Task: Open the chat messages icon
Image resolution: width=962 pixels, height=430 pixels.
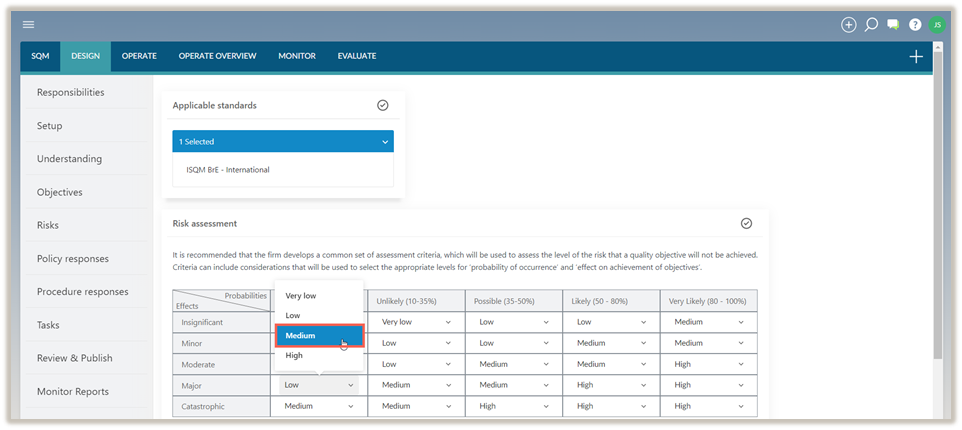Action: coord(893,25)
